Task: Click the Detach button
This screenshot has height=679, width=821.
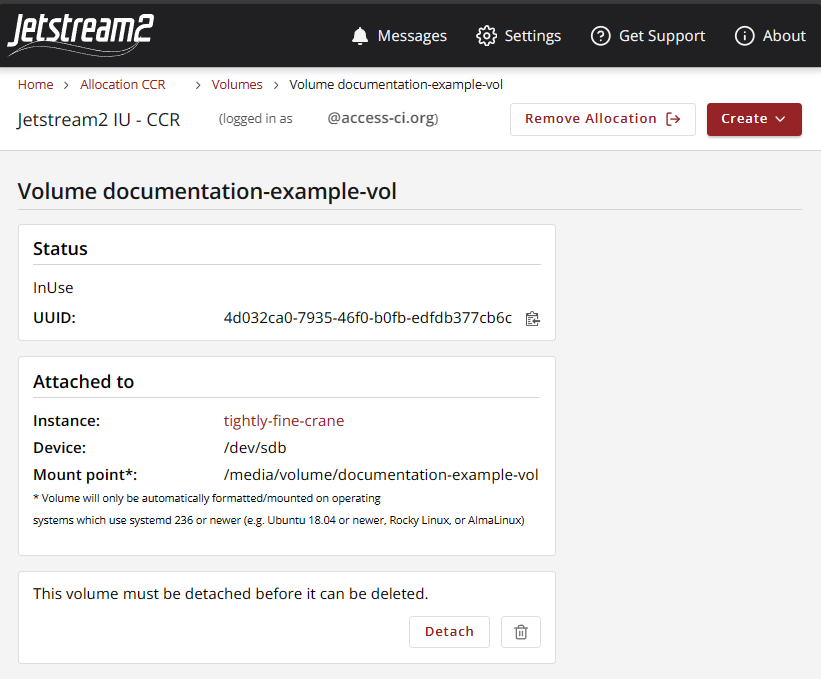Action: coord(449,631)
